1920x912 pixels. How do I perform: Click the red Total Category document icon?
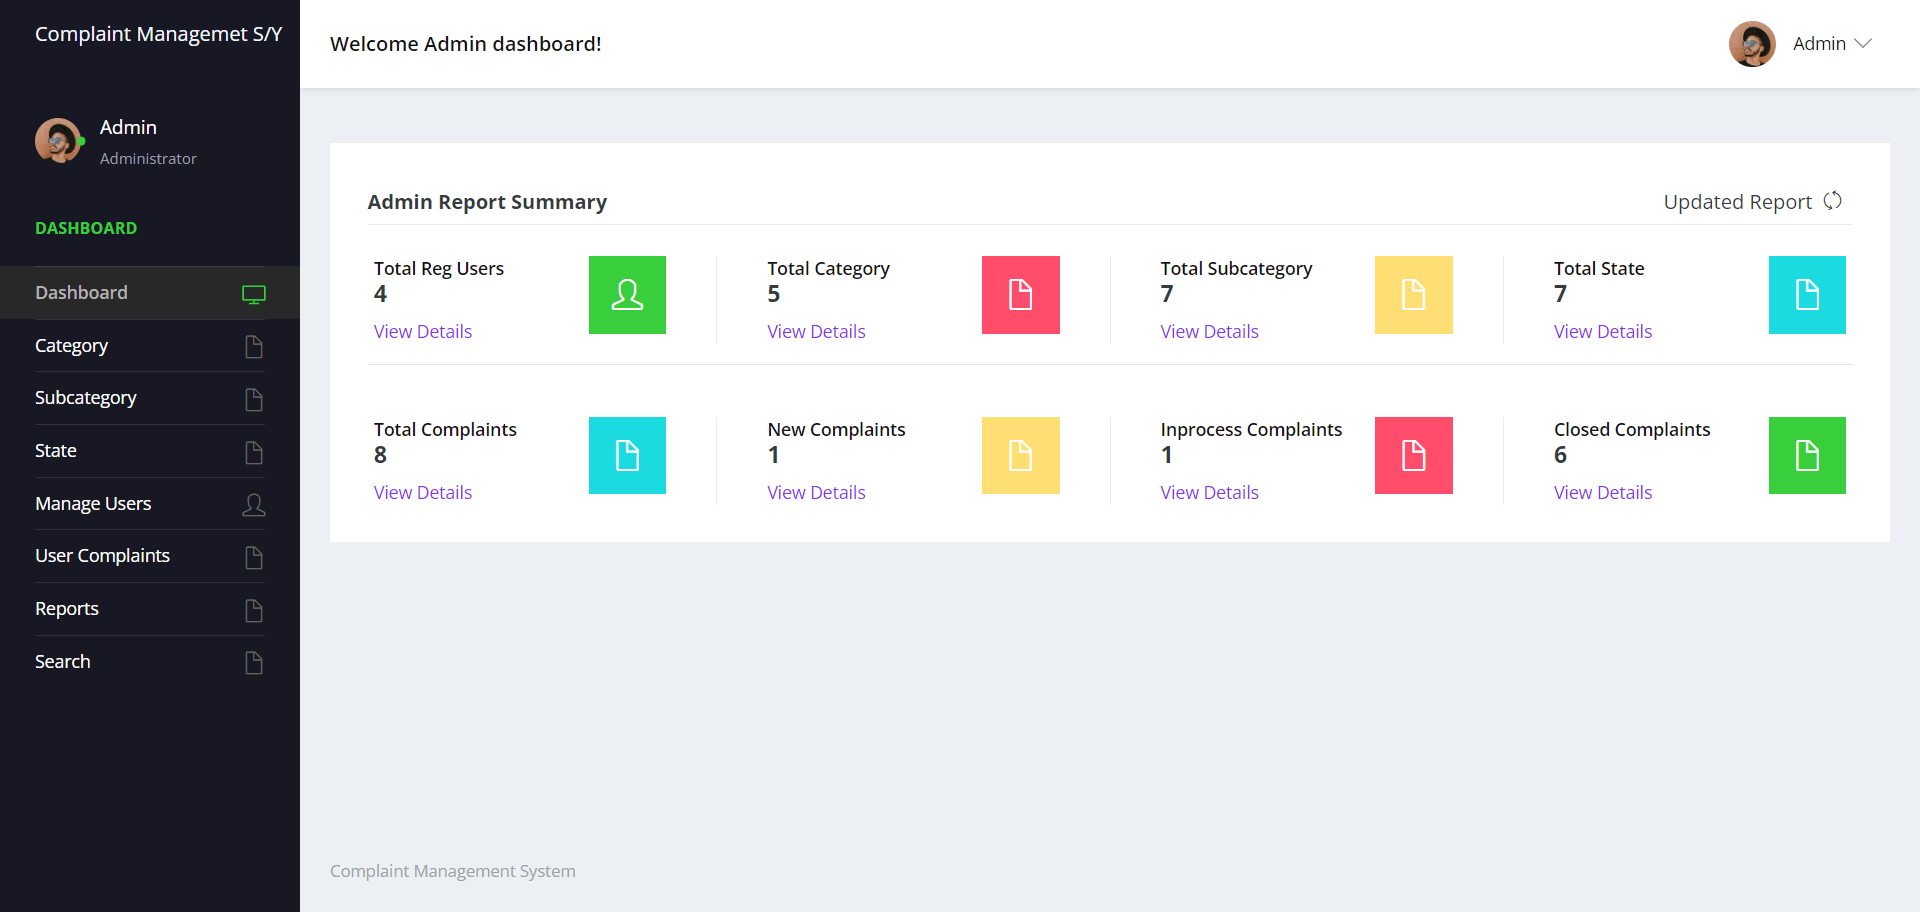click(1020, 294)
